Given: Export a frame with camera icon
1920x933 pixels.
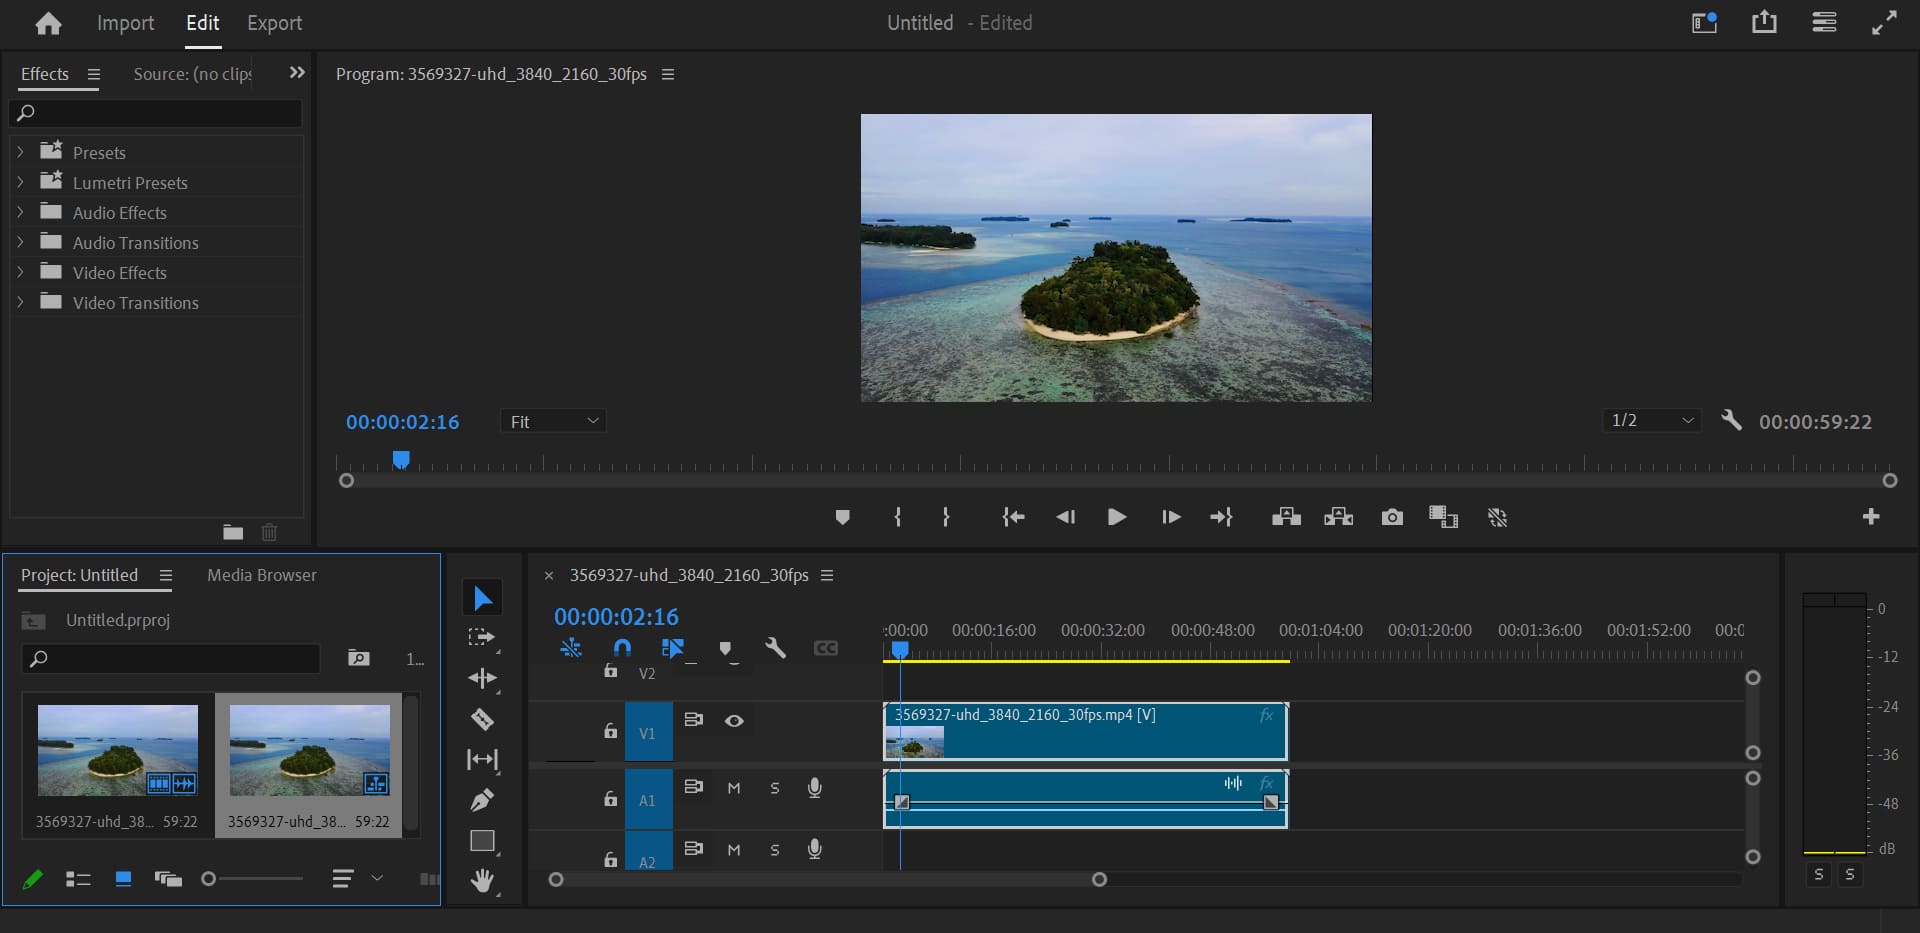Looking at the screenshot, I should pos(1392,517).
